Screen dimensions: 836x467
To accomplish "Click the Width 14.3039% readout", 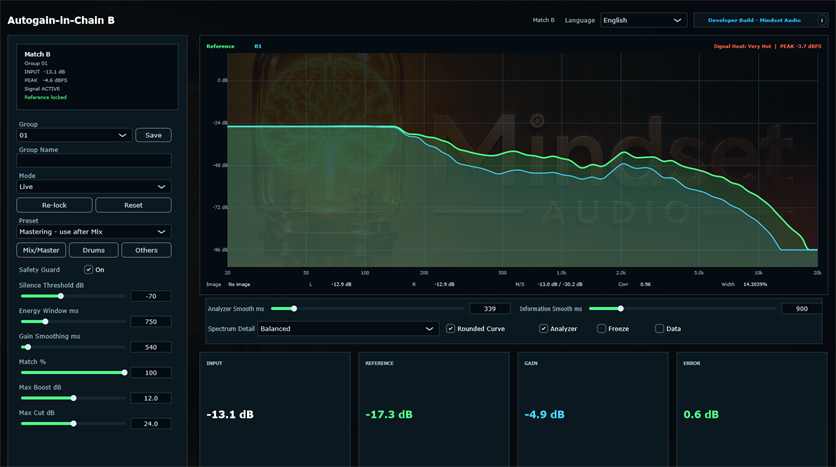I will click(744, 285).
